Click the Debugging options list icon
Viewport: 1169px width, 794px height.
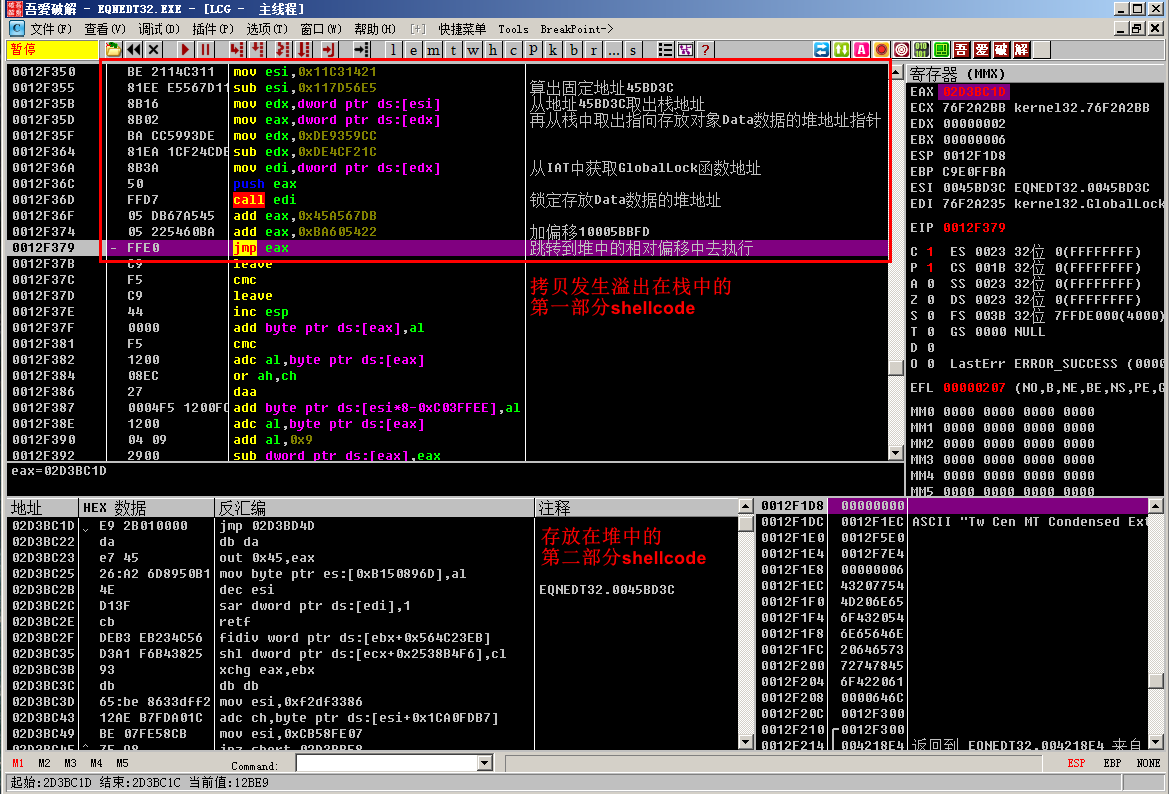[x=665, y=50]
